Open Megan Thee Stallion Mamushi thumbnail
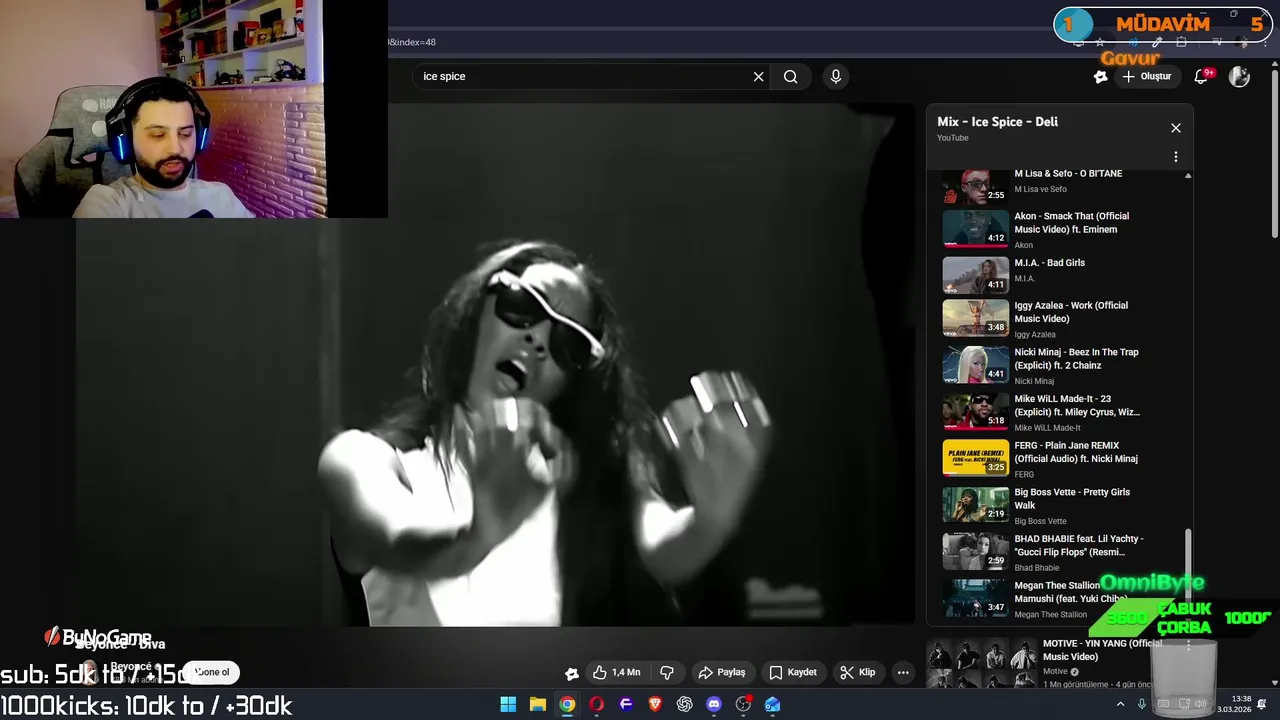 point(975,597)
